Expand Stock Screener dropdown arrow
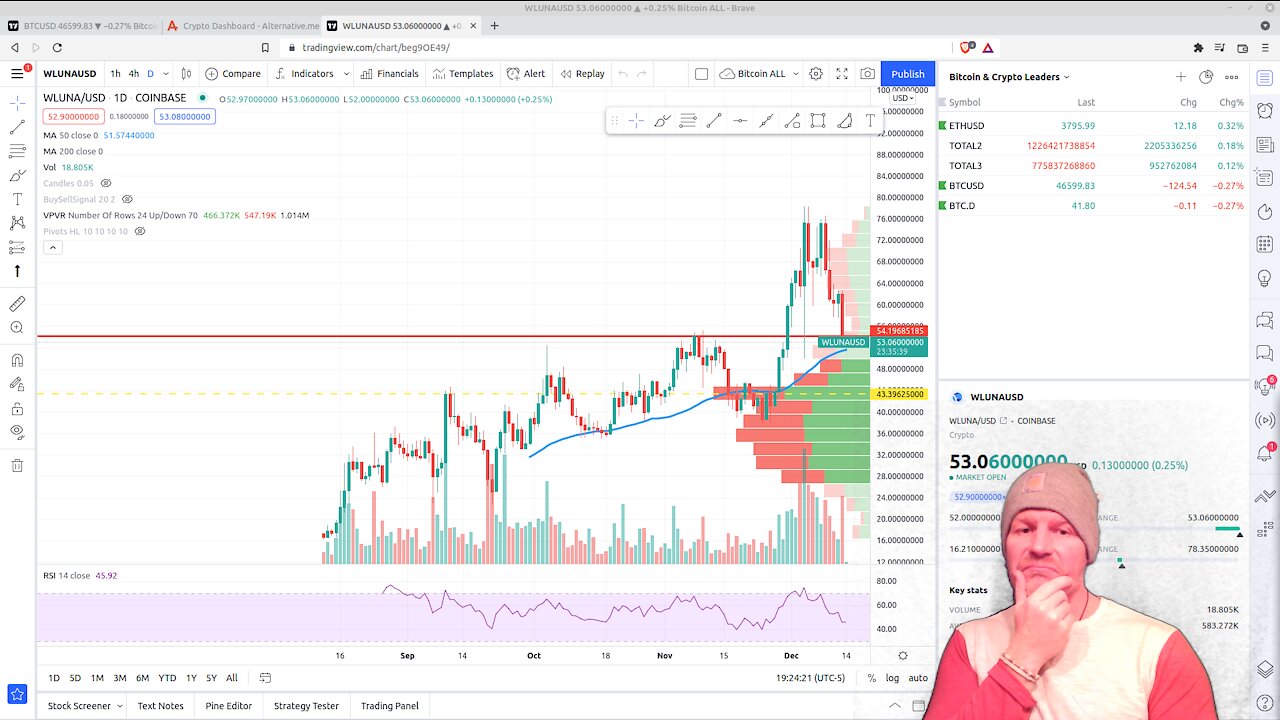Image resolution: width=1280 pixels, height=720 pixels. coord(119,705)
